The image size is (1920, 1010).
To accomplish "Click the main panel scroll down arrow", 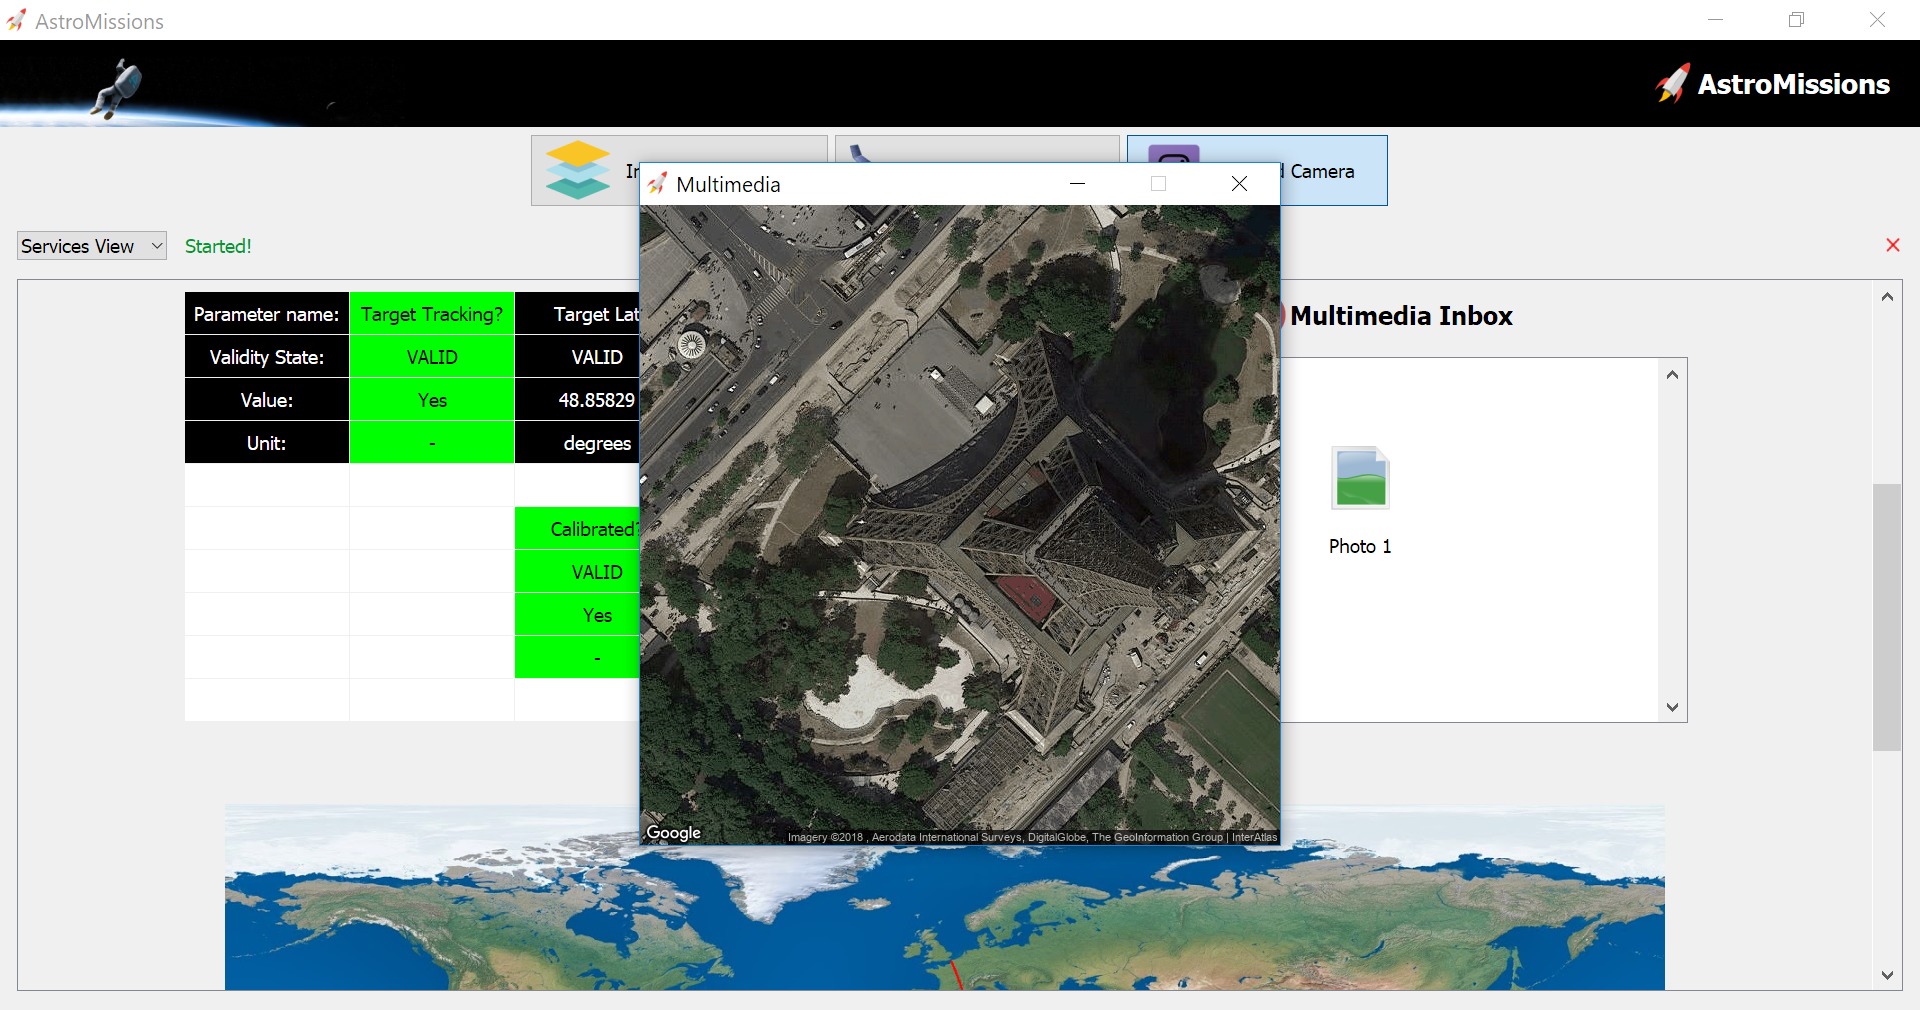I will 1887,975.
